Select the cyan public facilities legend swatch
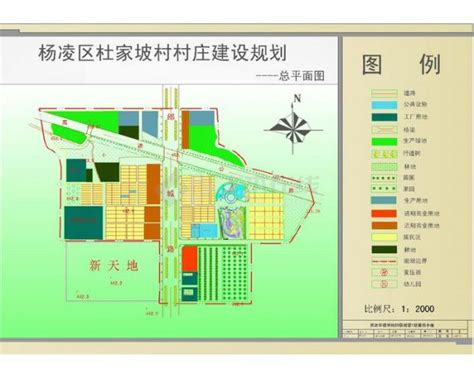 point(384,105)
